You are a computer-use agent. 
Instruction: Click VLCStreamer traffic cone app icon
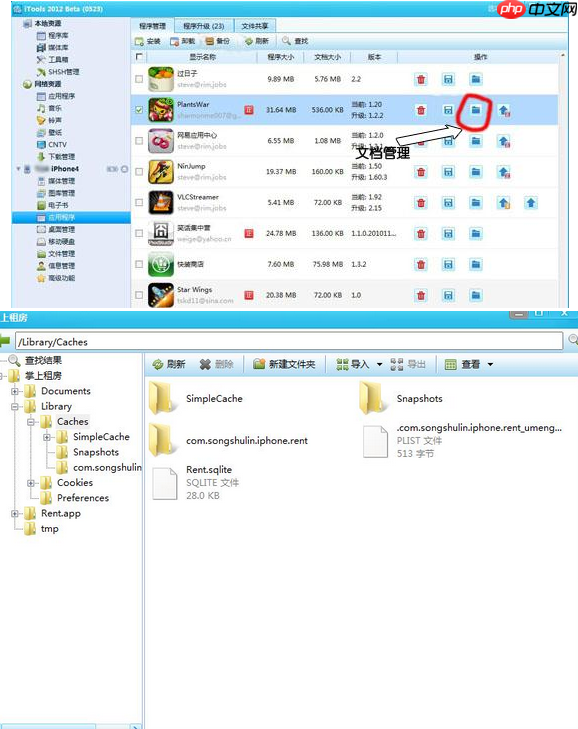(161, 202)
